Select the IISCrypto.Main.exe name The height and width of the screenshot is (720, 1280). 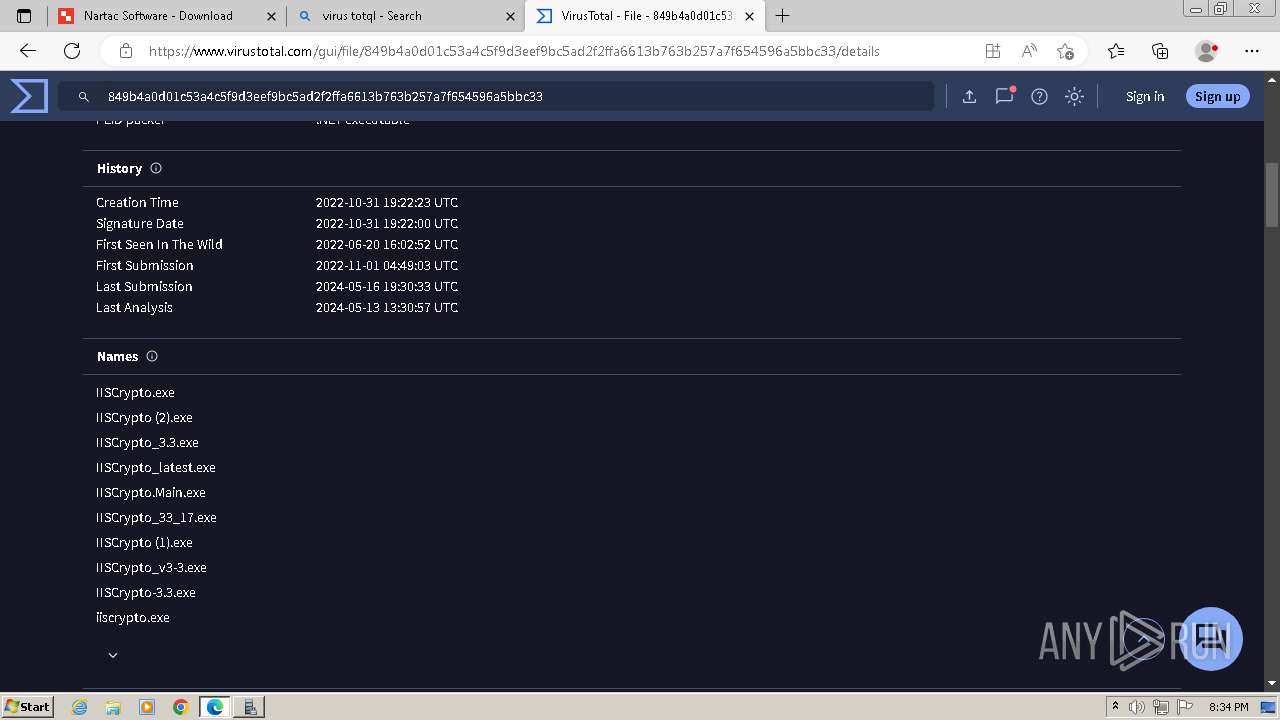151,492
